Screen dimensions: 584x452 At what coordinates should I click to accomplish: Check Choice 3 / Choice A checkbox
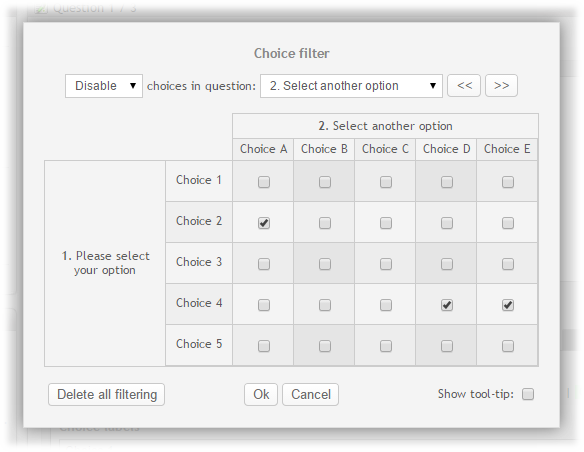pyautogui.click(x=264, y=264)
